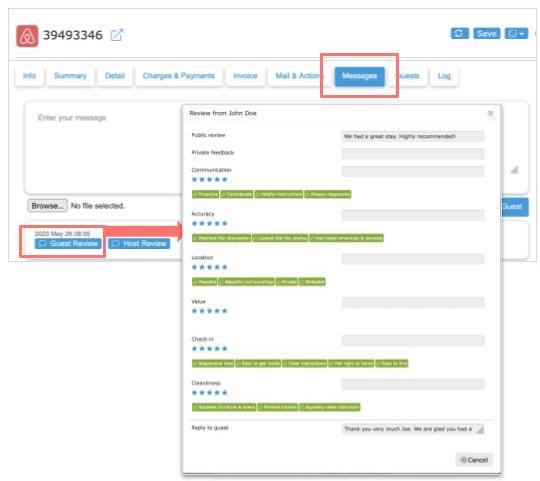This screenshot has height=481, width=540.
Task: Click the Location comment field
Action: point(413,259)
